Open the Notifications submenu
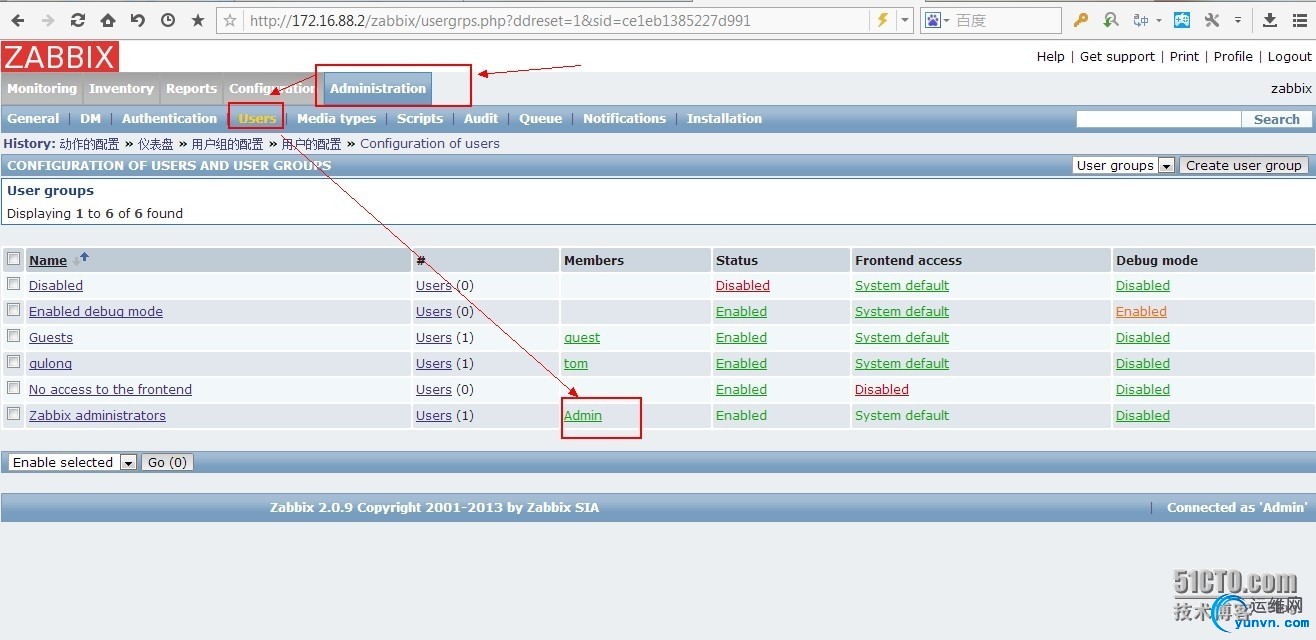Screen dimensions: 1316x640 coord(624,118)
